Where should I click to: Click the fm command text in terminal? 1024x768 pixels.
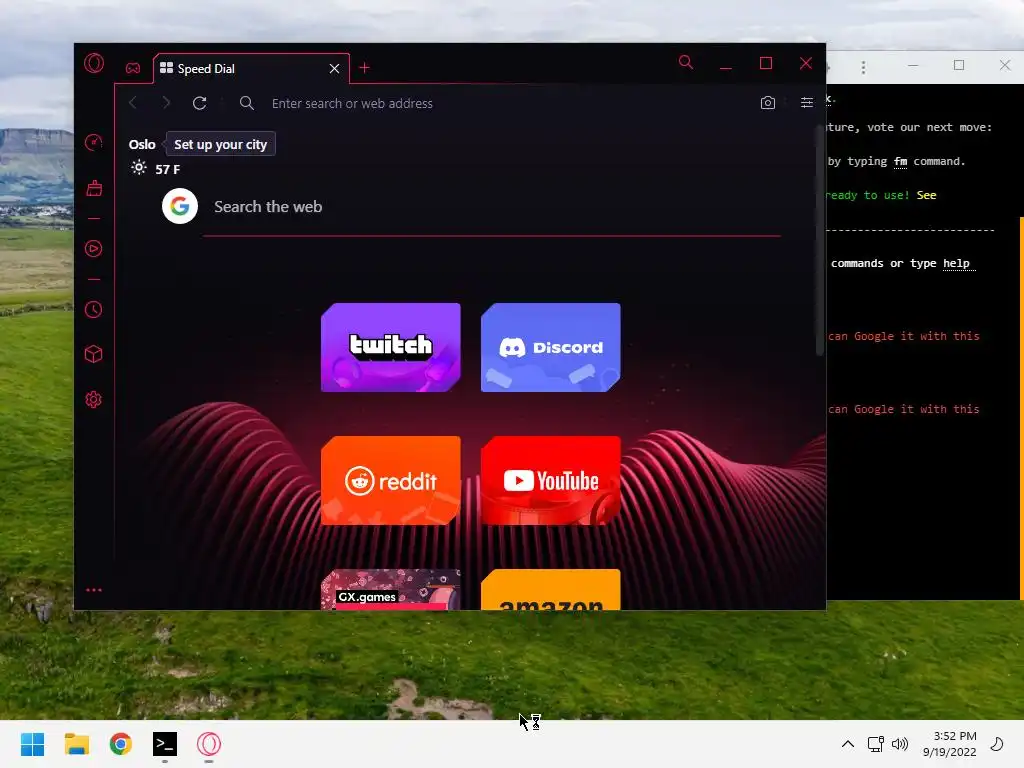901,161
